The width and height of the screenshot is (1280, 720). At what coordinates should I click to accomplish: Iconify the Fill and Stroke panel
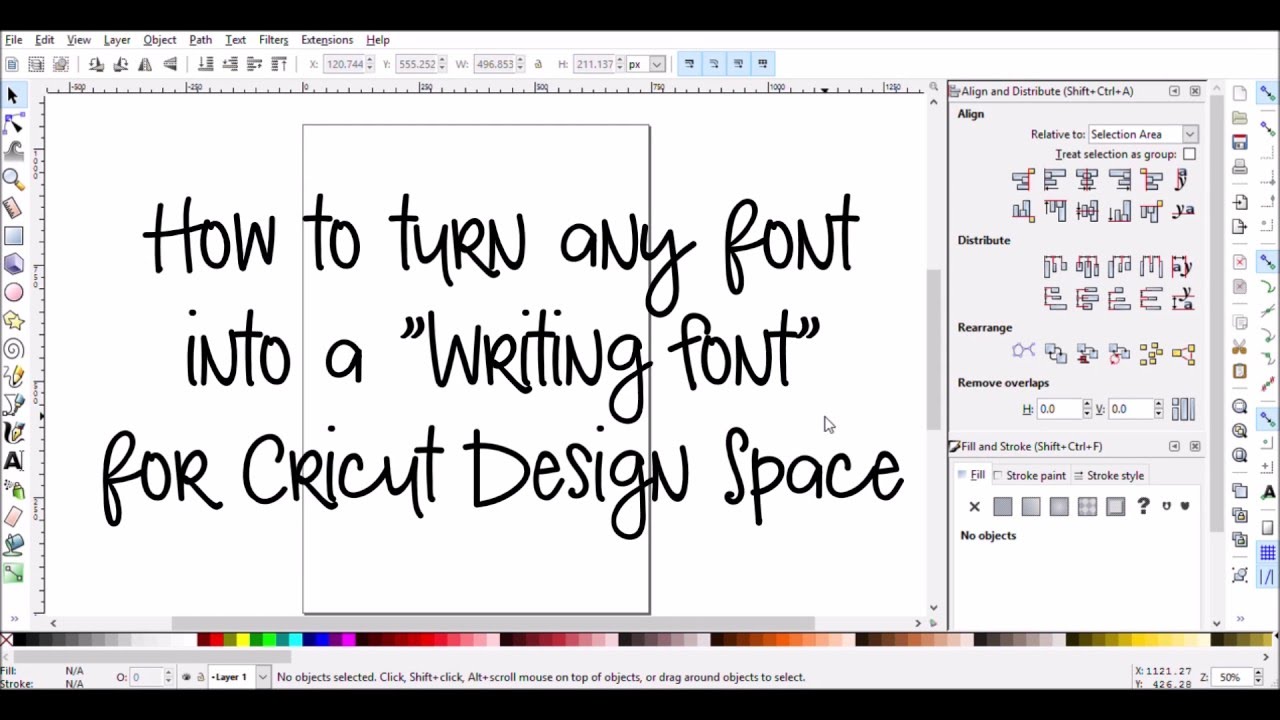pyautogui.click(x=1174, y=446)
